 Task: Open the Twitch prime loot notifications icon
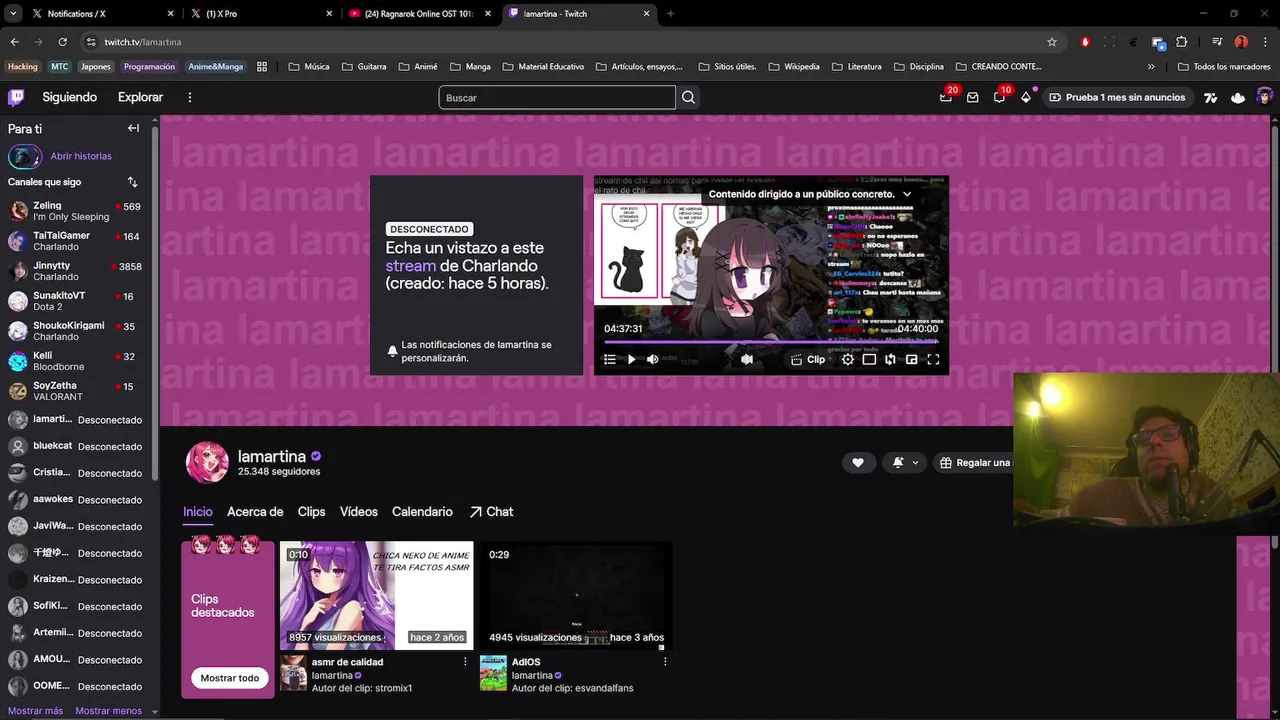(x=946, y=97)
